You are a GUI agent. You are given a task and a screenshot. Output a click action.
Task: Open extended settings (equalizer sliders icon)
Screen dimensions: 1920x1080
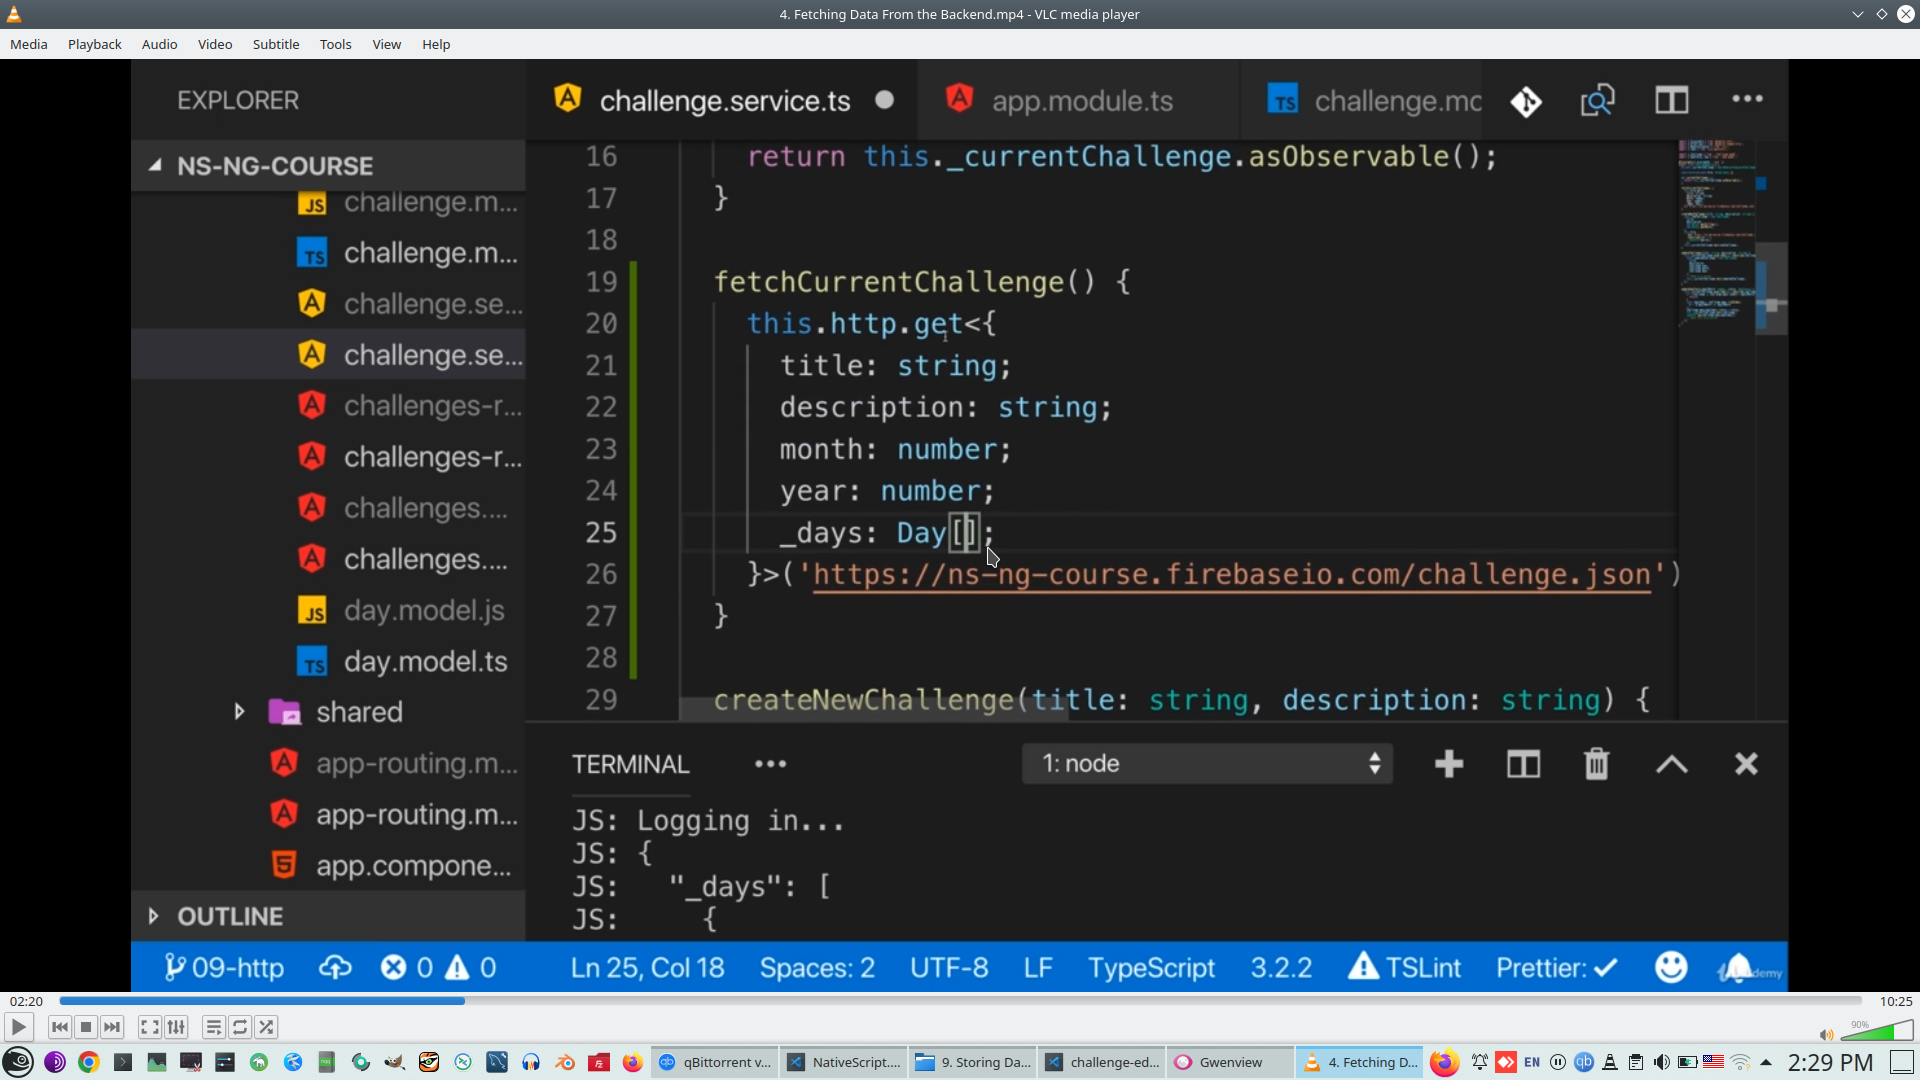(176, 1027)
